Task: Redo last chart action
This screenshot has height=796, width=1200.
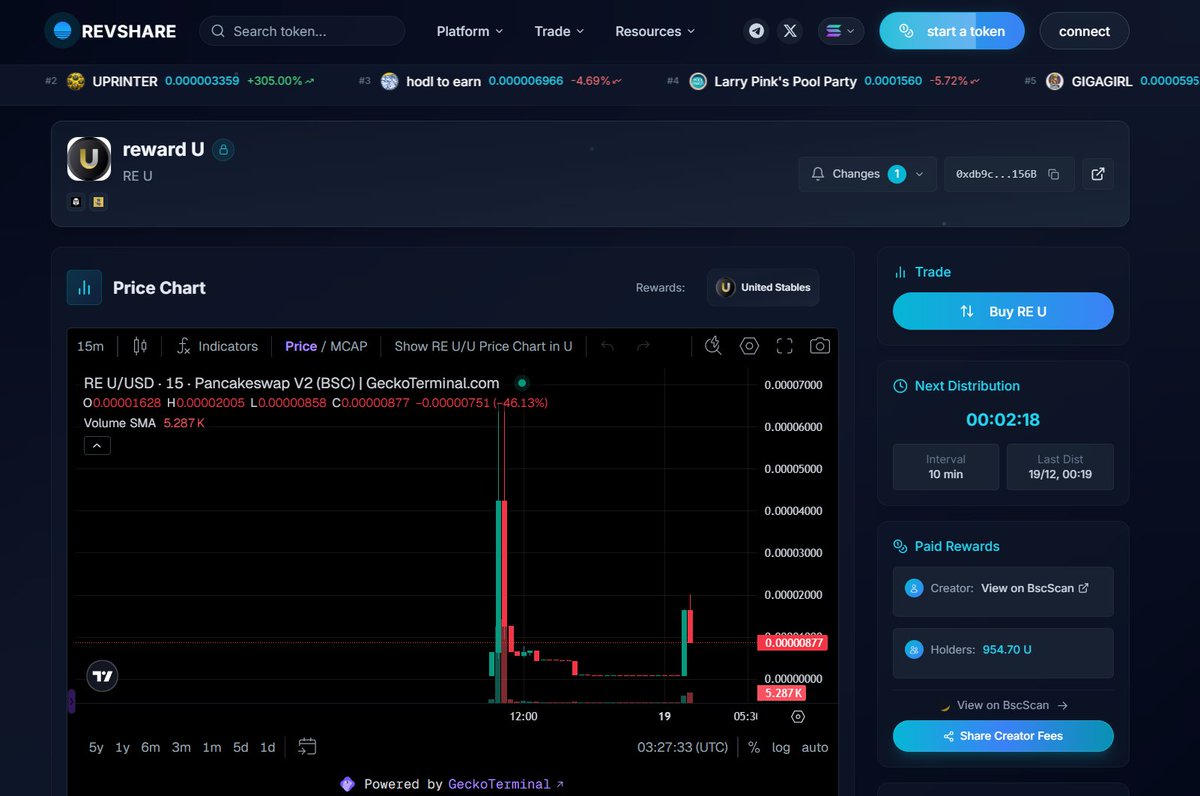Action: pyautogui.click(x=643, y=346)
